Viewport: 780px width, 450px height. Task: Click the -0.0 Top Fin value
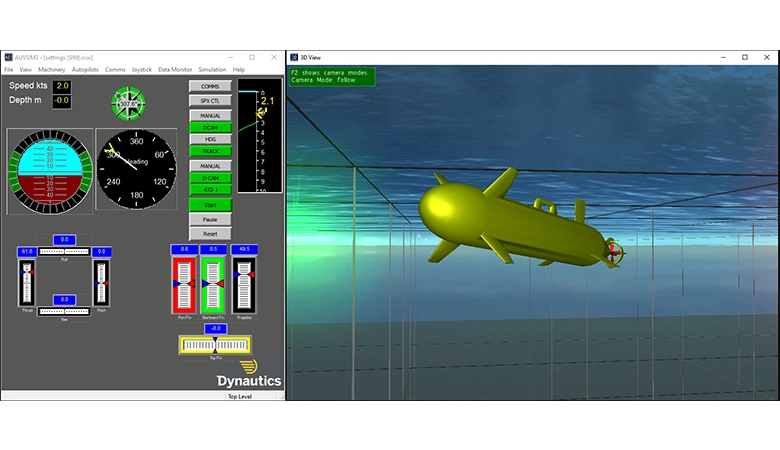tap(215, 329)
